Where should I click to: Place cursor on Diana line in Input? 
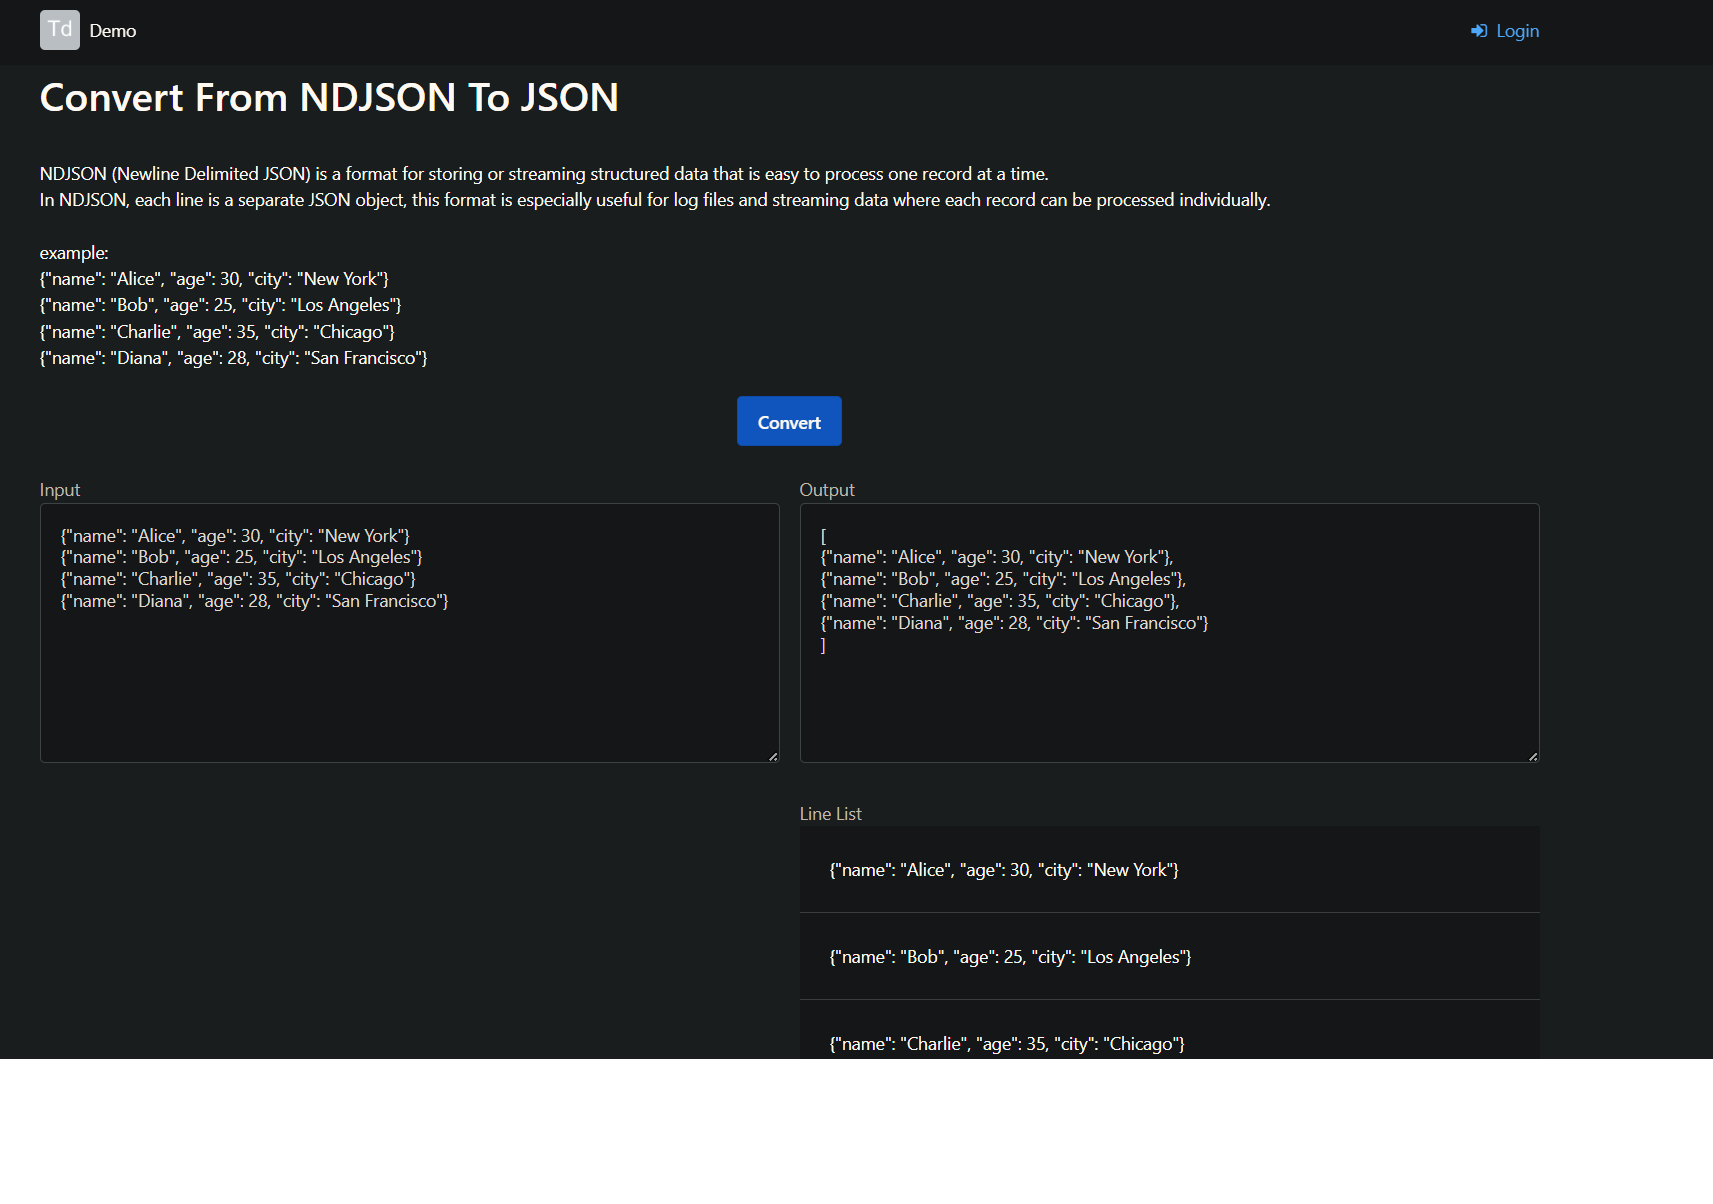pos(254,601)
